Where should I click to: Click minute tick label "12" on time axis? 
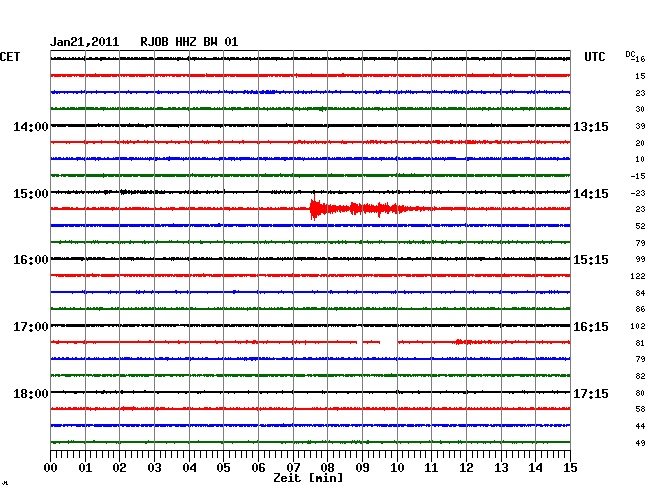[x=466, y=468]
